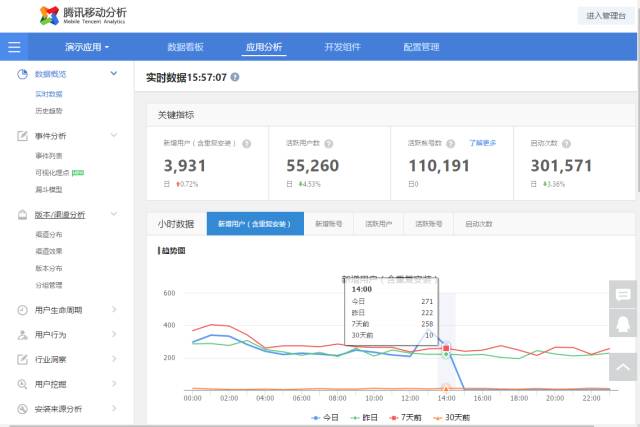Screen dimensions: 640x427
Task: Open 漏斗模型 in the sidebar
Action: [49, 190]
